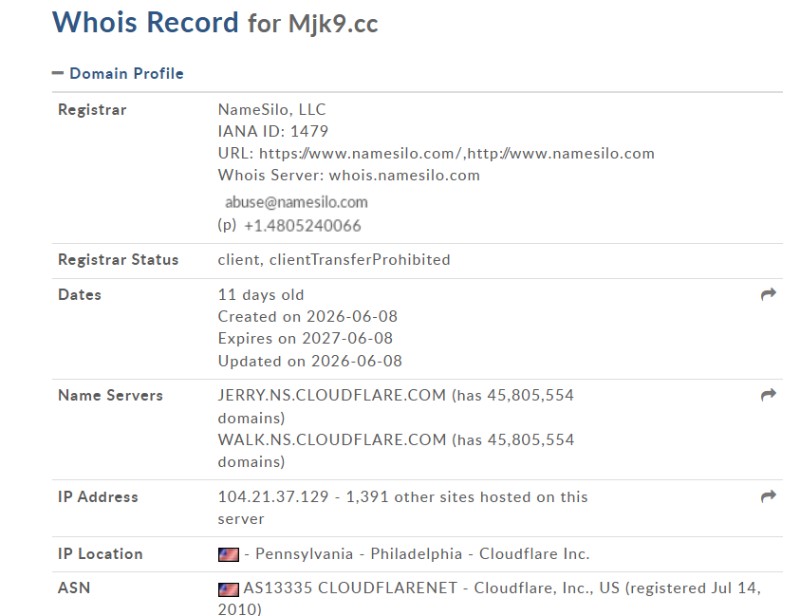This screenshot has width=800, height=616.
Task: Click the share arrow in Dates row
Action: [x=768, y=294]
